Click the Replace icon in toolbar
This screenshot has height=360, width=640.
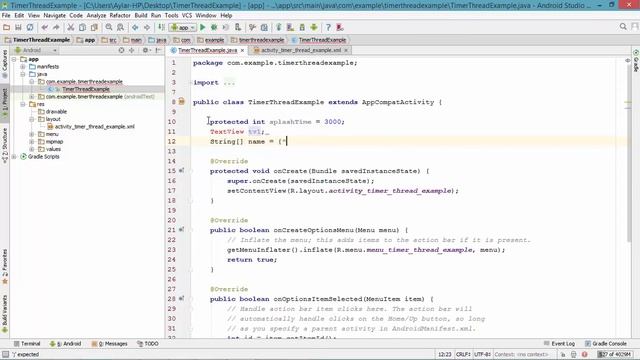coord(120,27)
